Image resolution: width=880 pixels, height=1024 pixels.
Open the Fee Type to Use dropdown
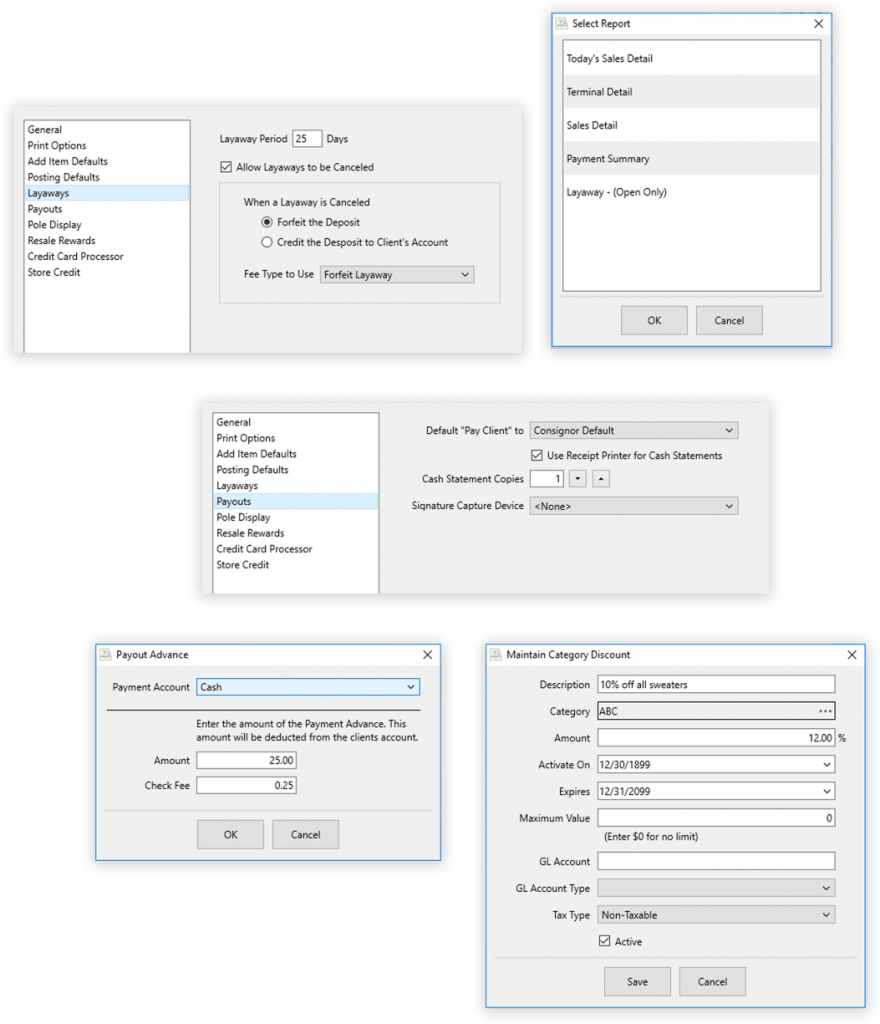pyautogui.click(x=397, y=274)
